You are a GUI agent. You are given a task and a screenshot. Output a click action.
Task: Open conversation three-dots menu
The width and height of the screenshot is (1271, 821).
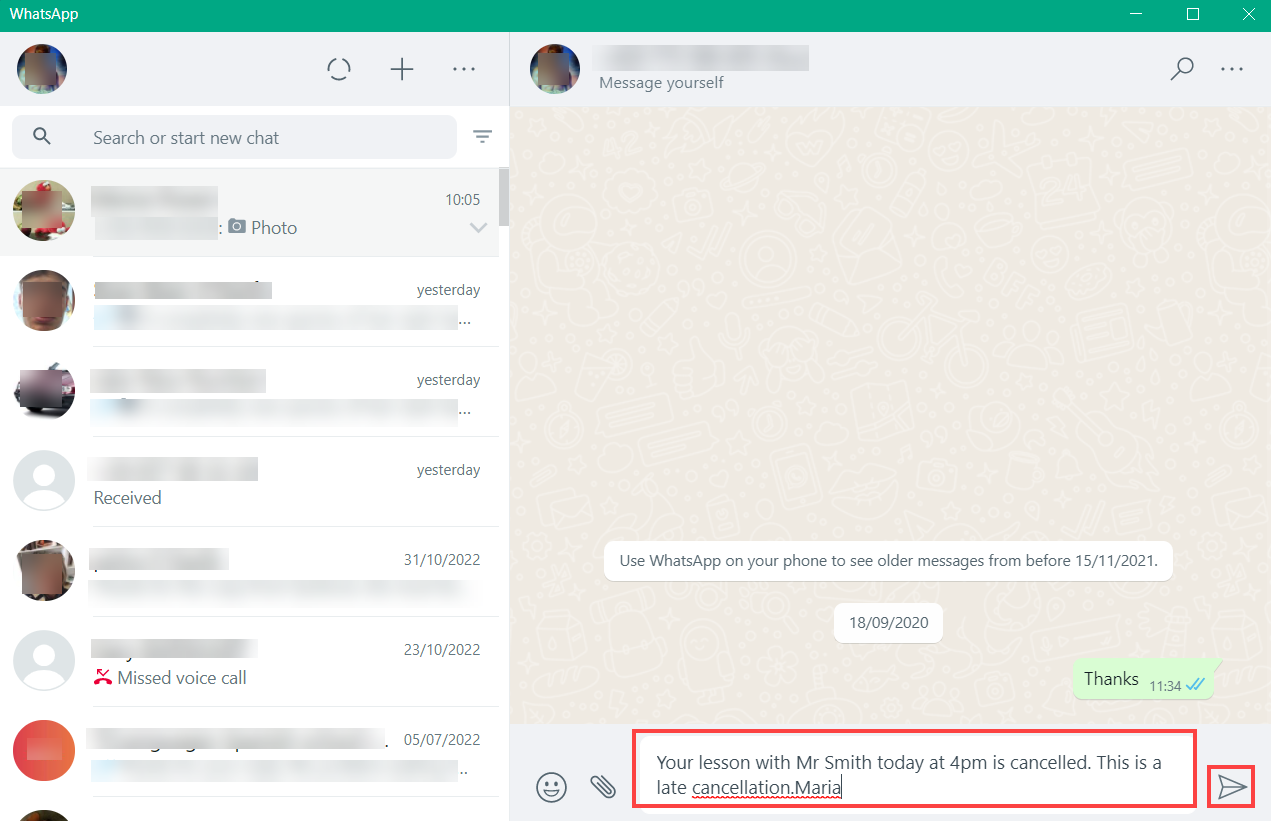(1232, 69)
